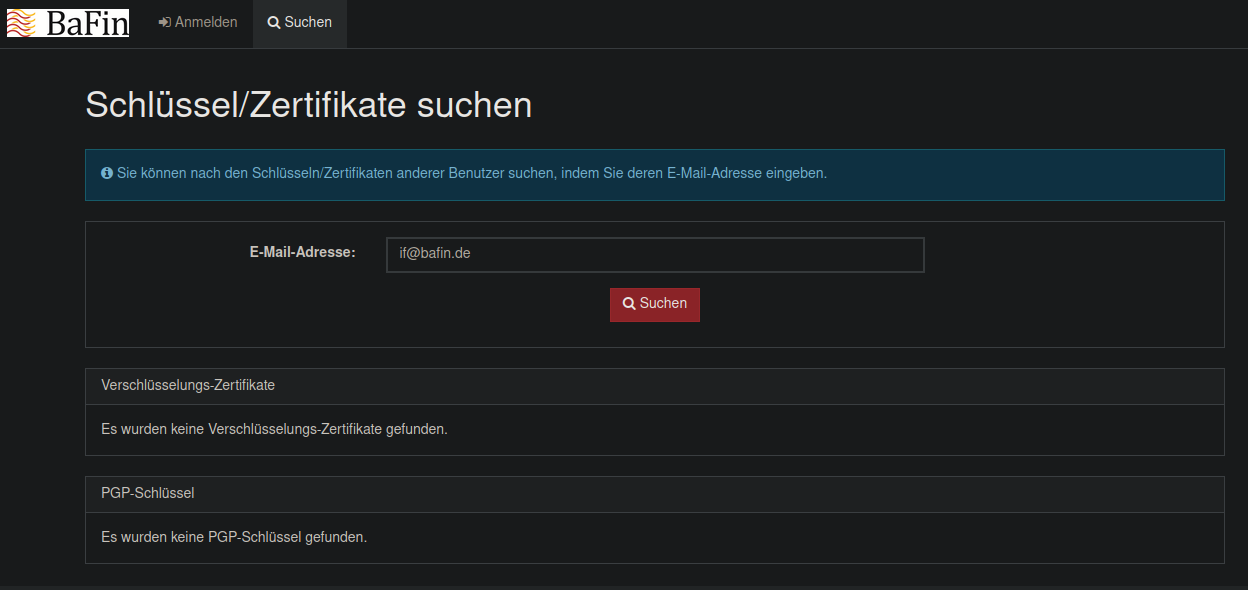Click the magnifier icon inside the red Suchen button

click(629, 304)
